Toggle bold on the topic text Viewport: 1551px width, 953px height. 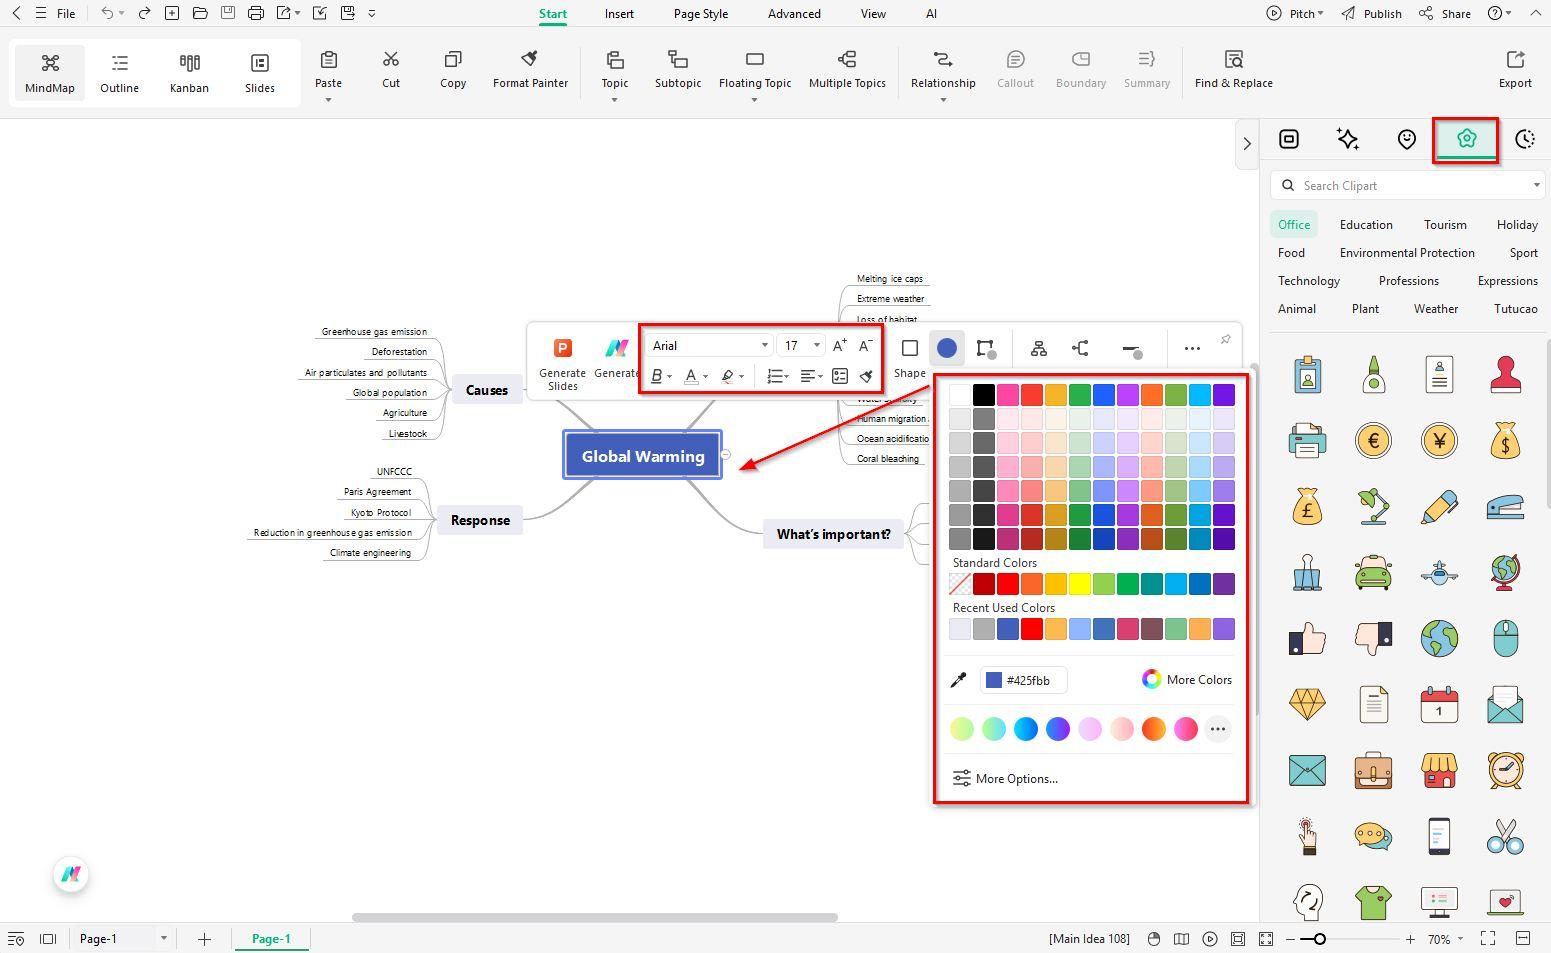pos(656,376)
